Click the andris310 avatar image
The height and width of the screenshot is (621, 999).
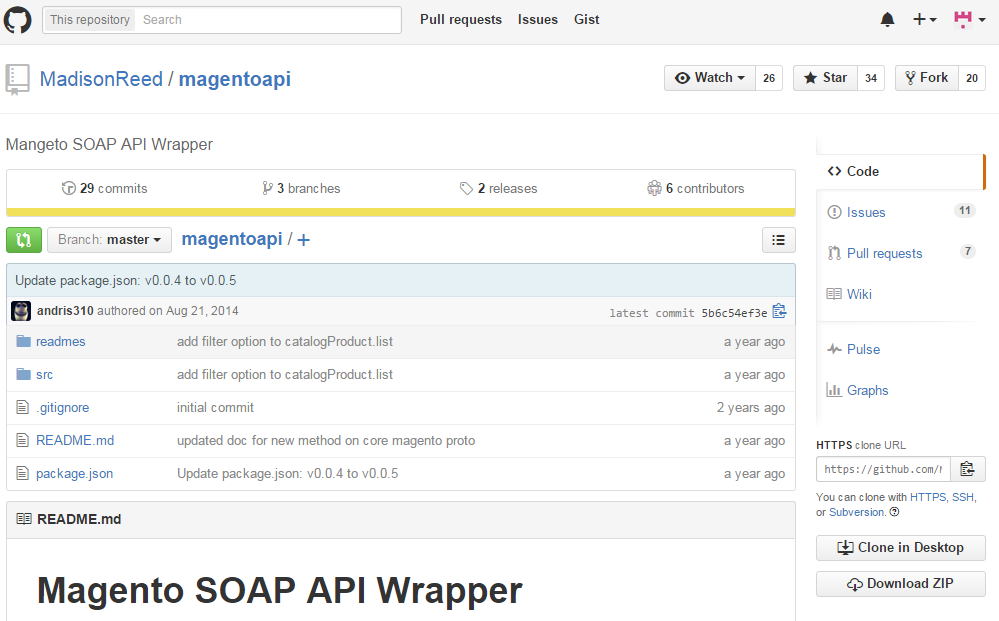pyautogui.click(x=21, y=311)
